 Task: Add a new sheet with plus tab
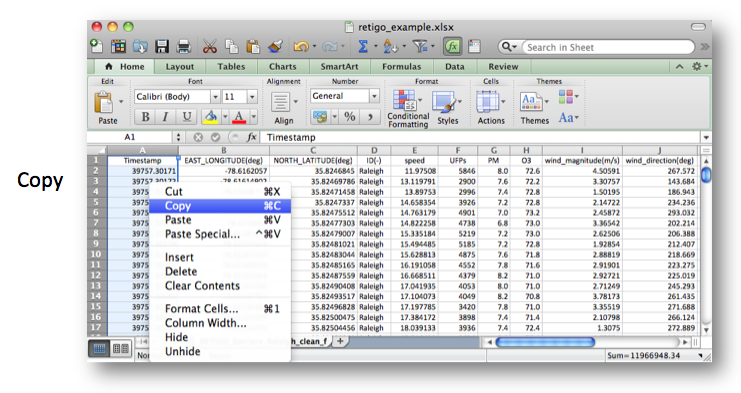[x=340, y=341]
